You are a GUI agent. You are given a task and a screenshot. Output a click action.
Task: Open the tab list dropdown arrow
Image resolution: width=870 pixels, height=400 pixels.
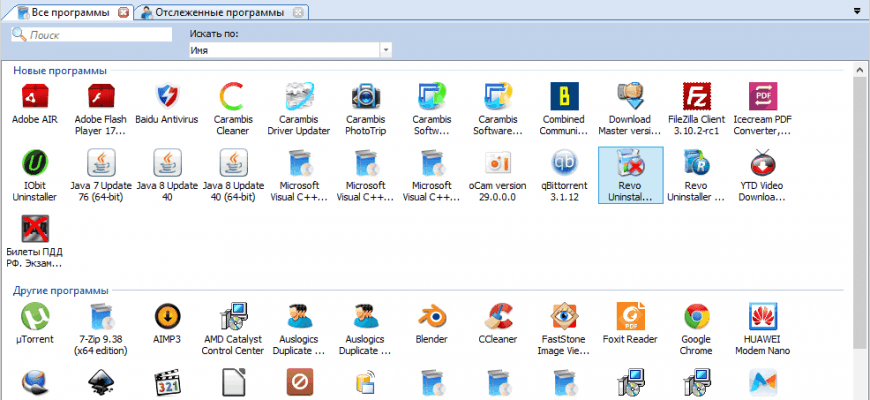(858, 11)
